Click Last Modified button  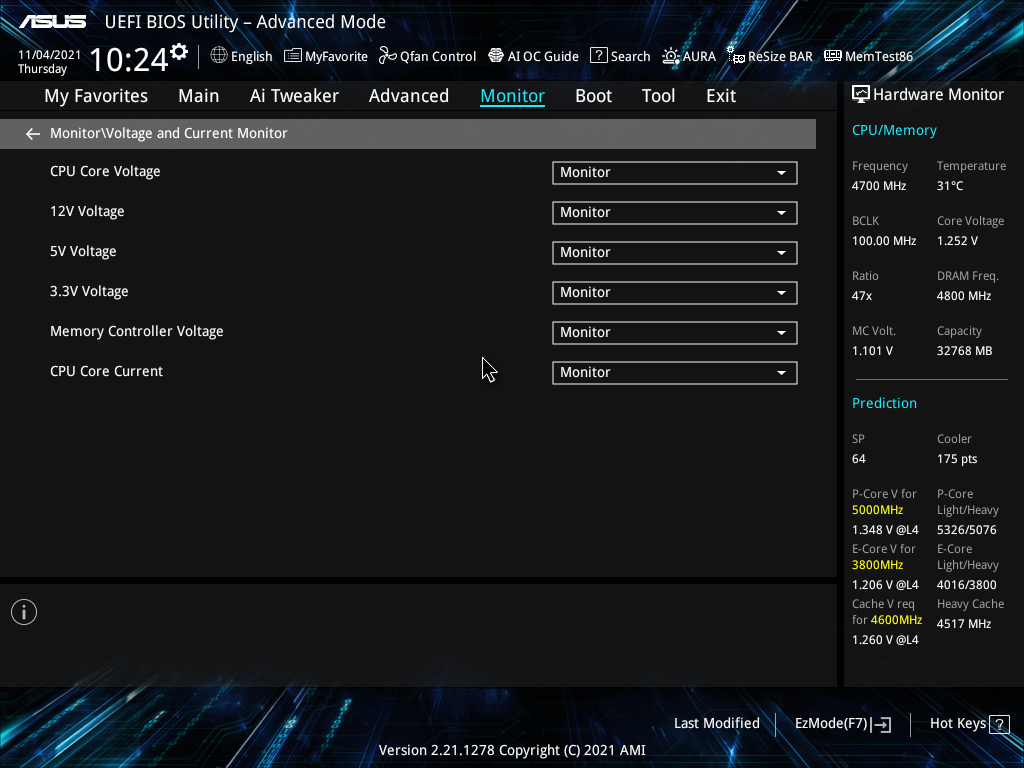click(716, 723)
